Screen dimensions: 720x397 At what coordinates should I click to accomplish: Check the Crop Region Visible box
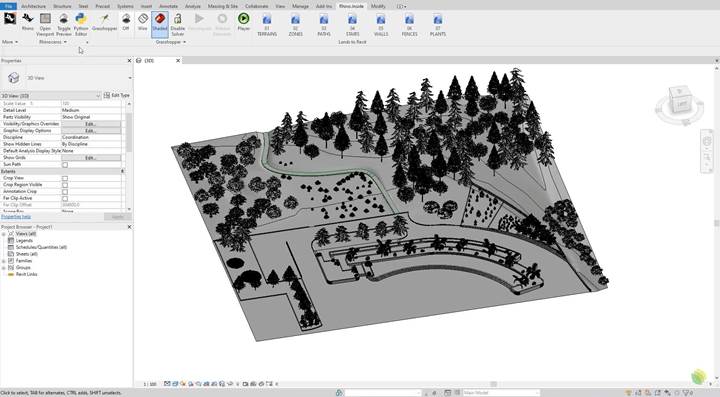click(65, 185)
